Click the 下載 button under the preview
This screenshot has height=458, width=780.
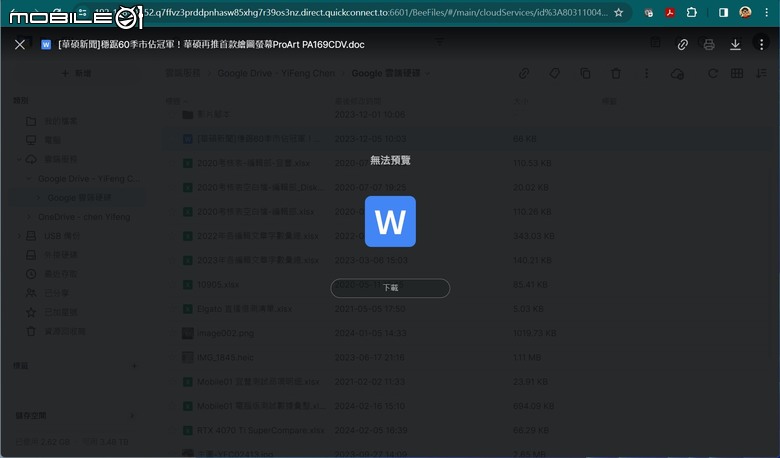coord(390,288)
